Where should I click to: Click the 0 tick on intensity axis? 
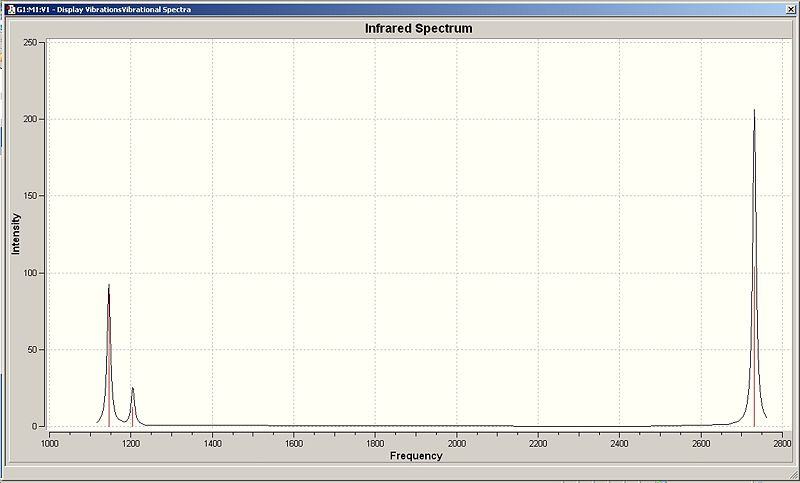(35, 426)
